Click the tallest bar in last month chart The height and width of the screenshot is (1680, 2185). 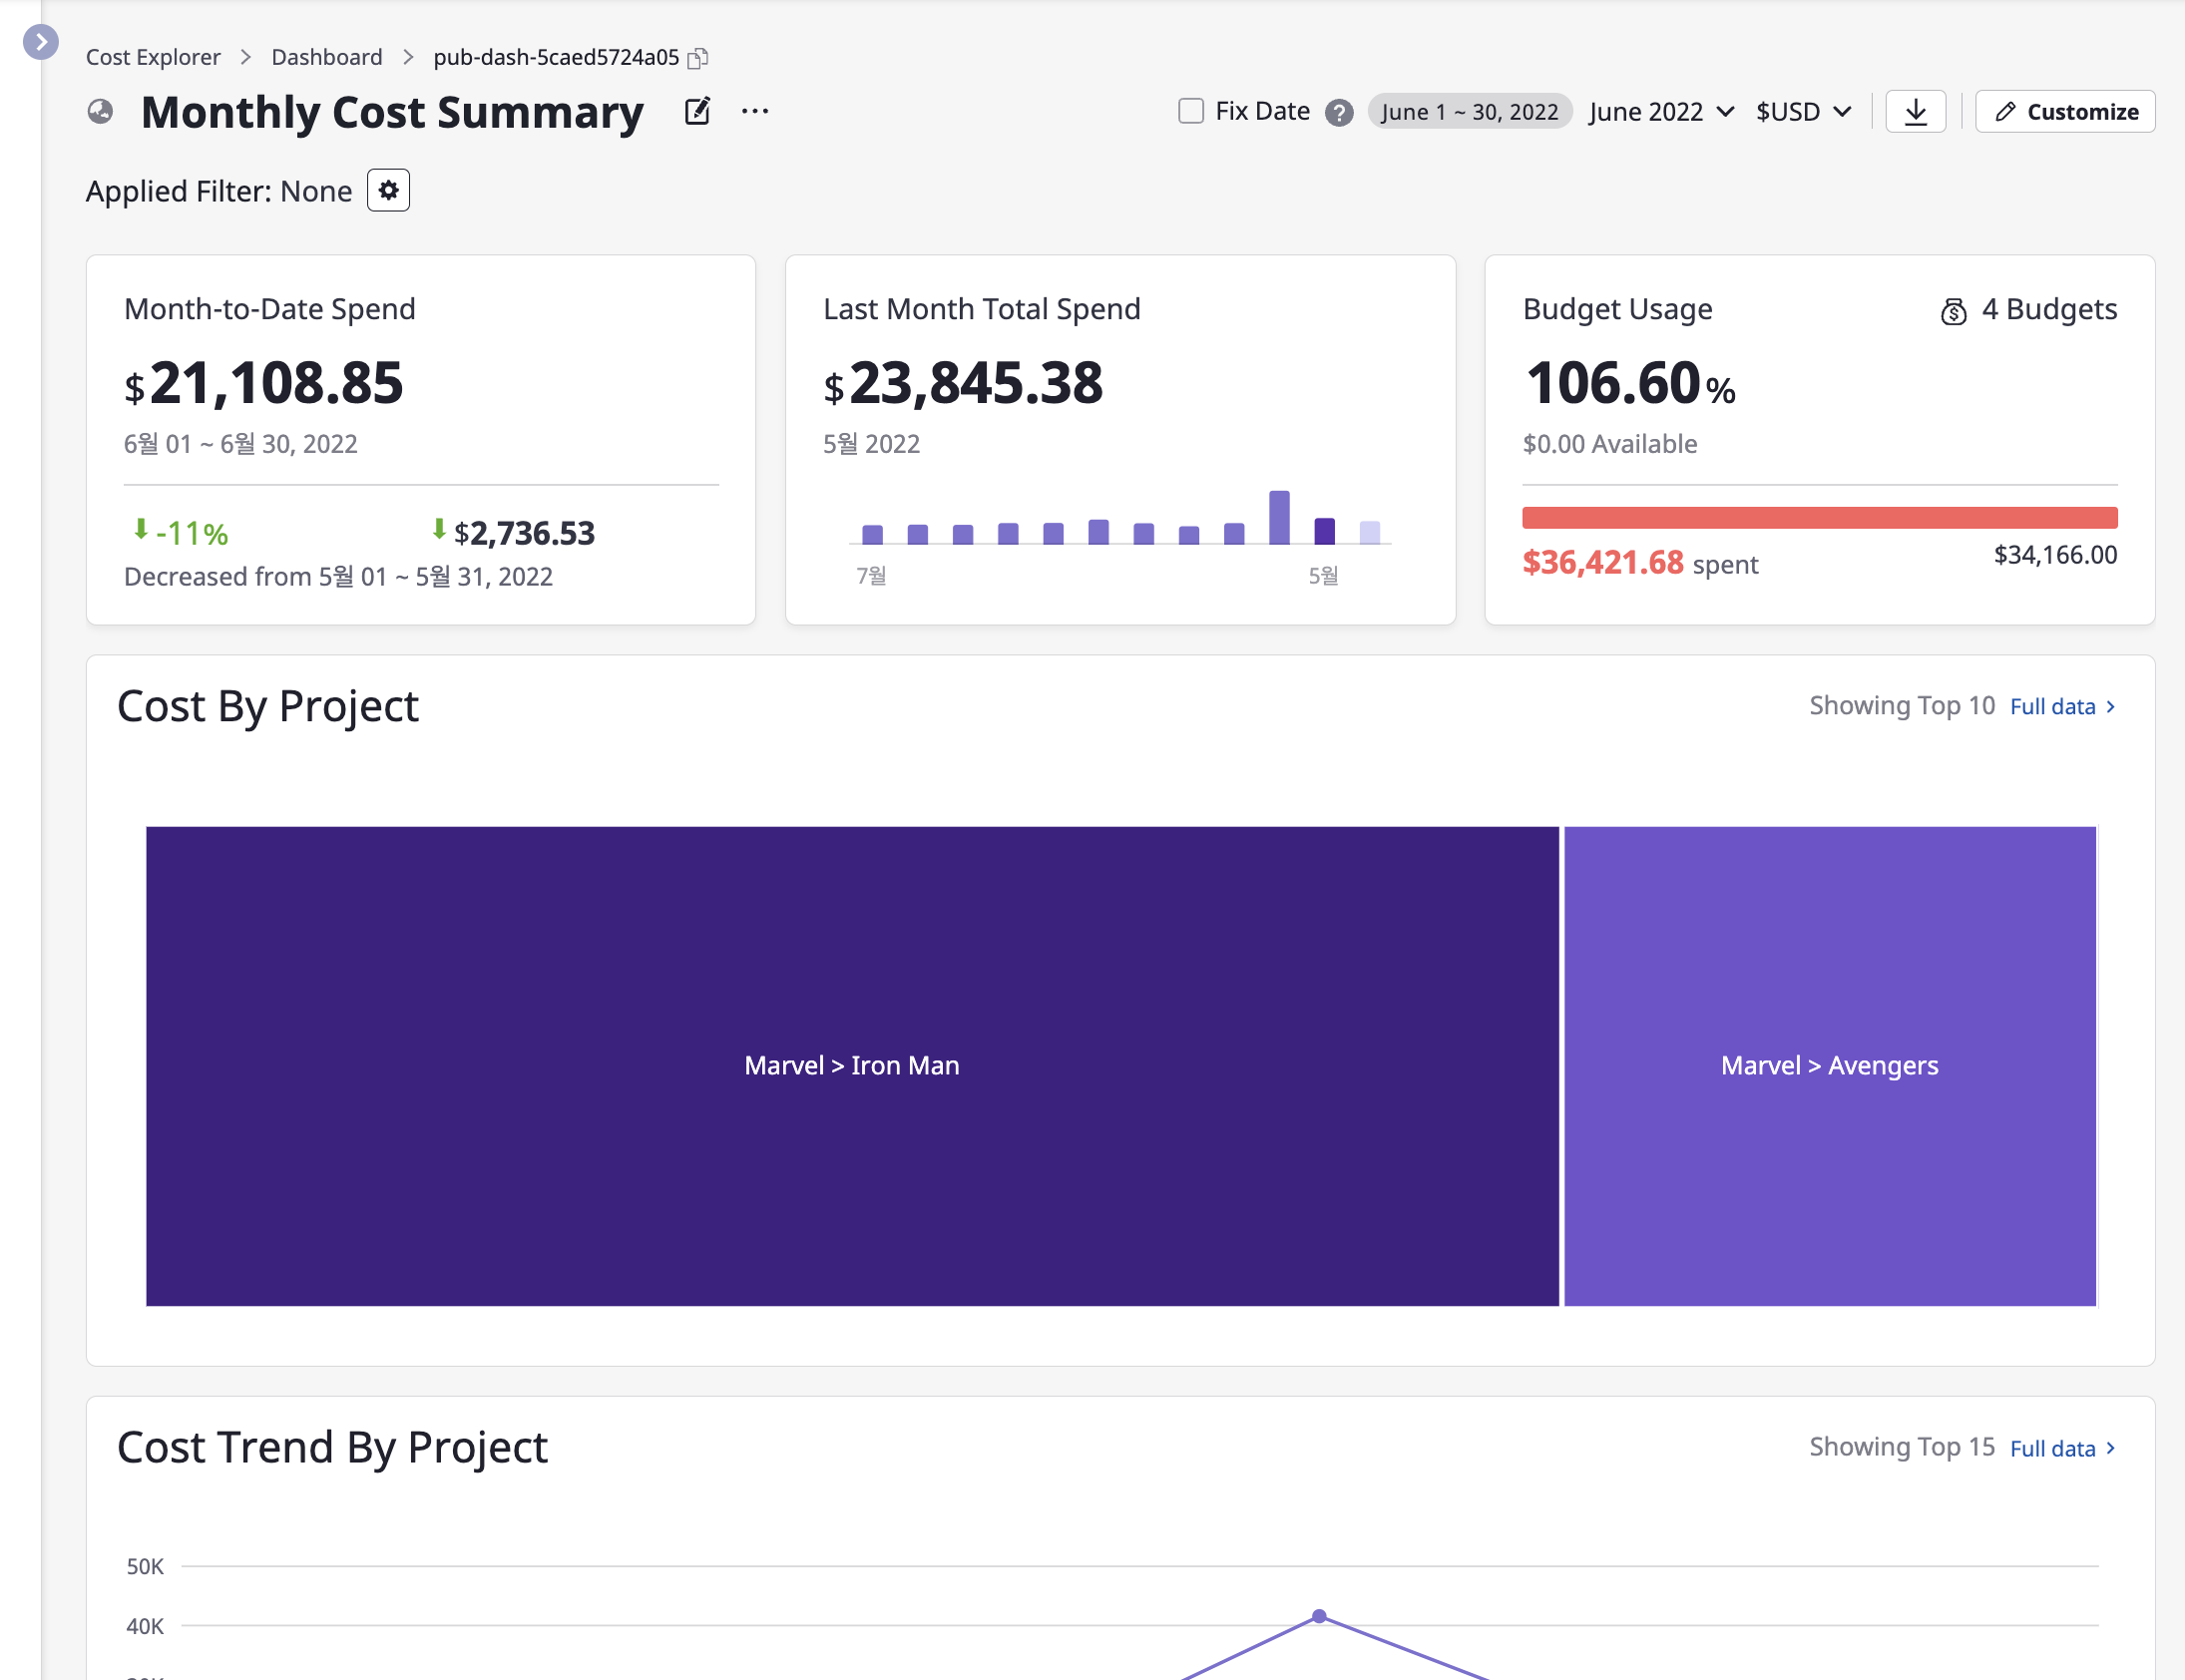(1279, 517)
